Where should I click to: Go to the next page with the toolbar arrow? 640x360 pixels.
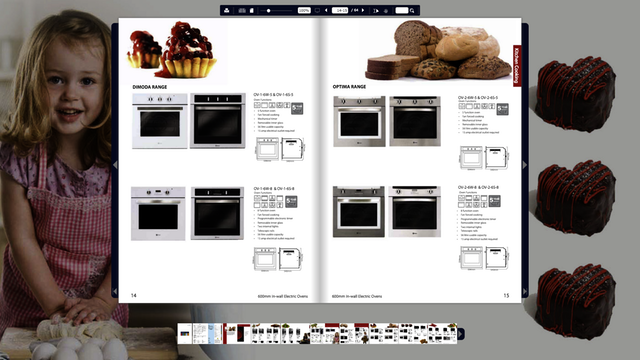pos(363,10)
